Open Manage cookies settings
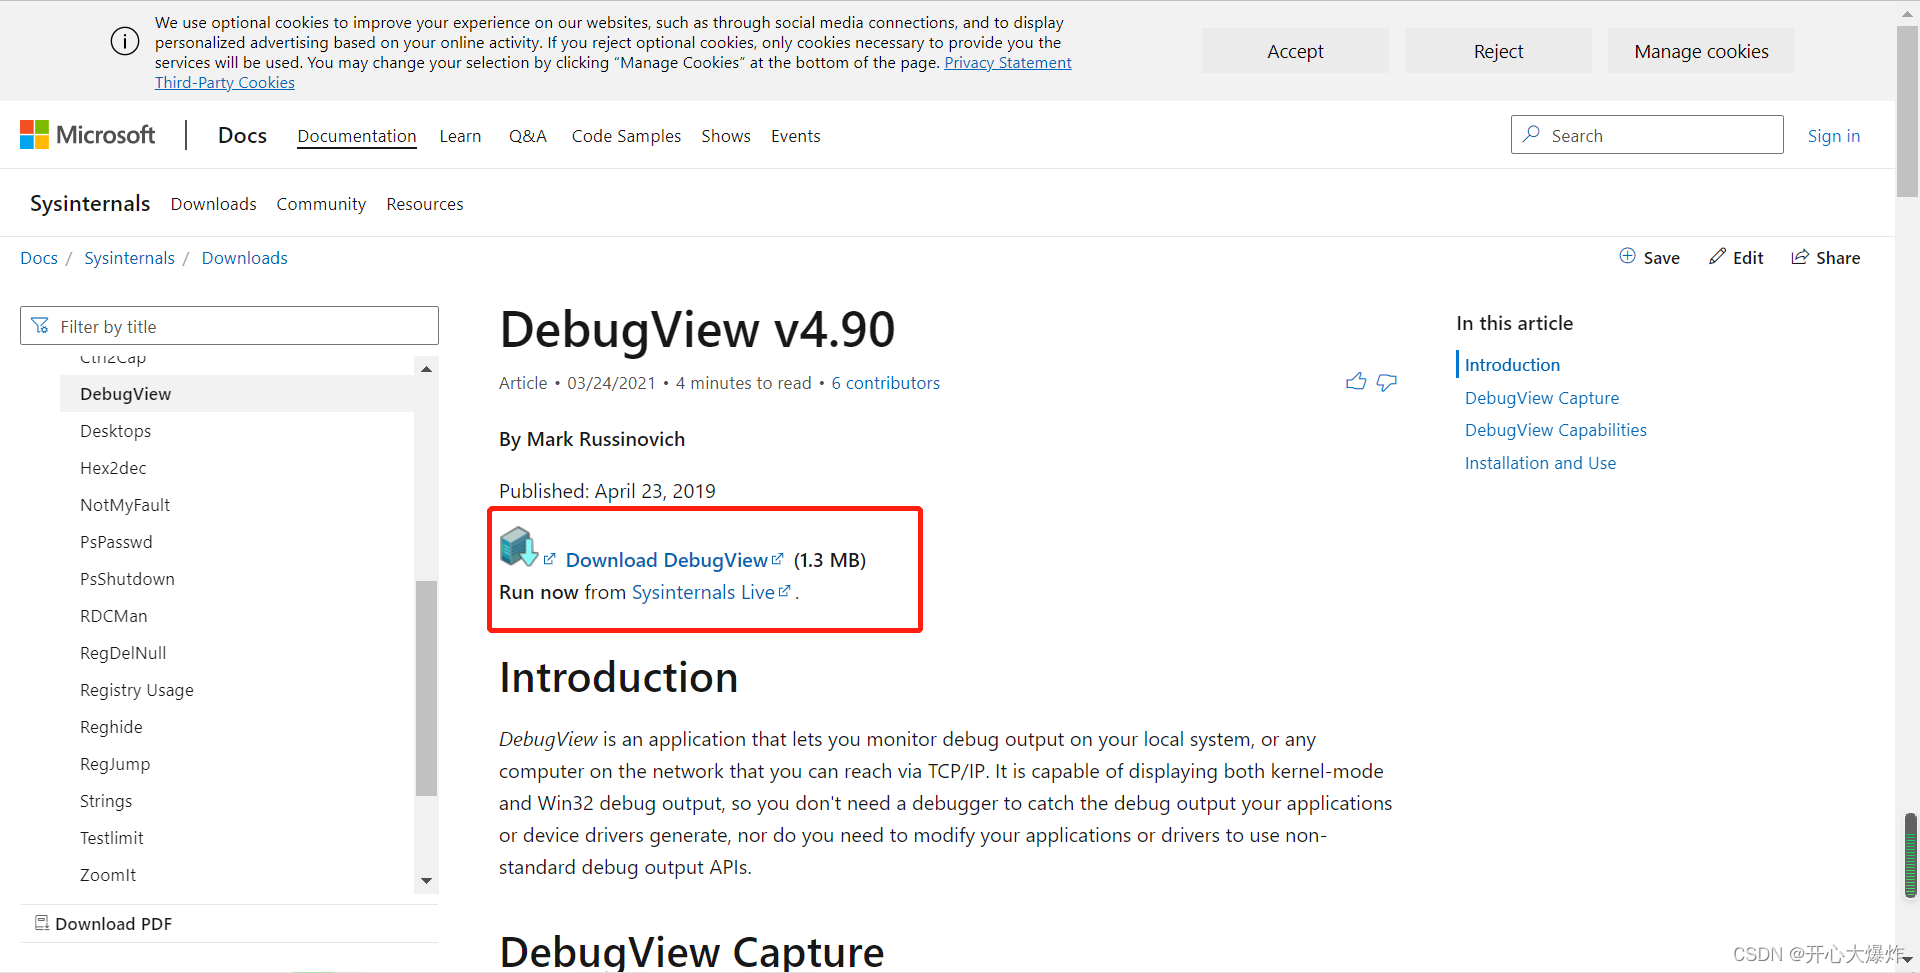 pyautogui.click(x=1700, y=50)
